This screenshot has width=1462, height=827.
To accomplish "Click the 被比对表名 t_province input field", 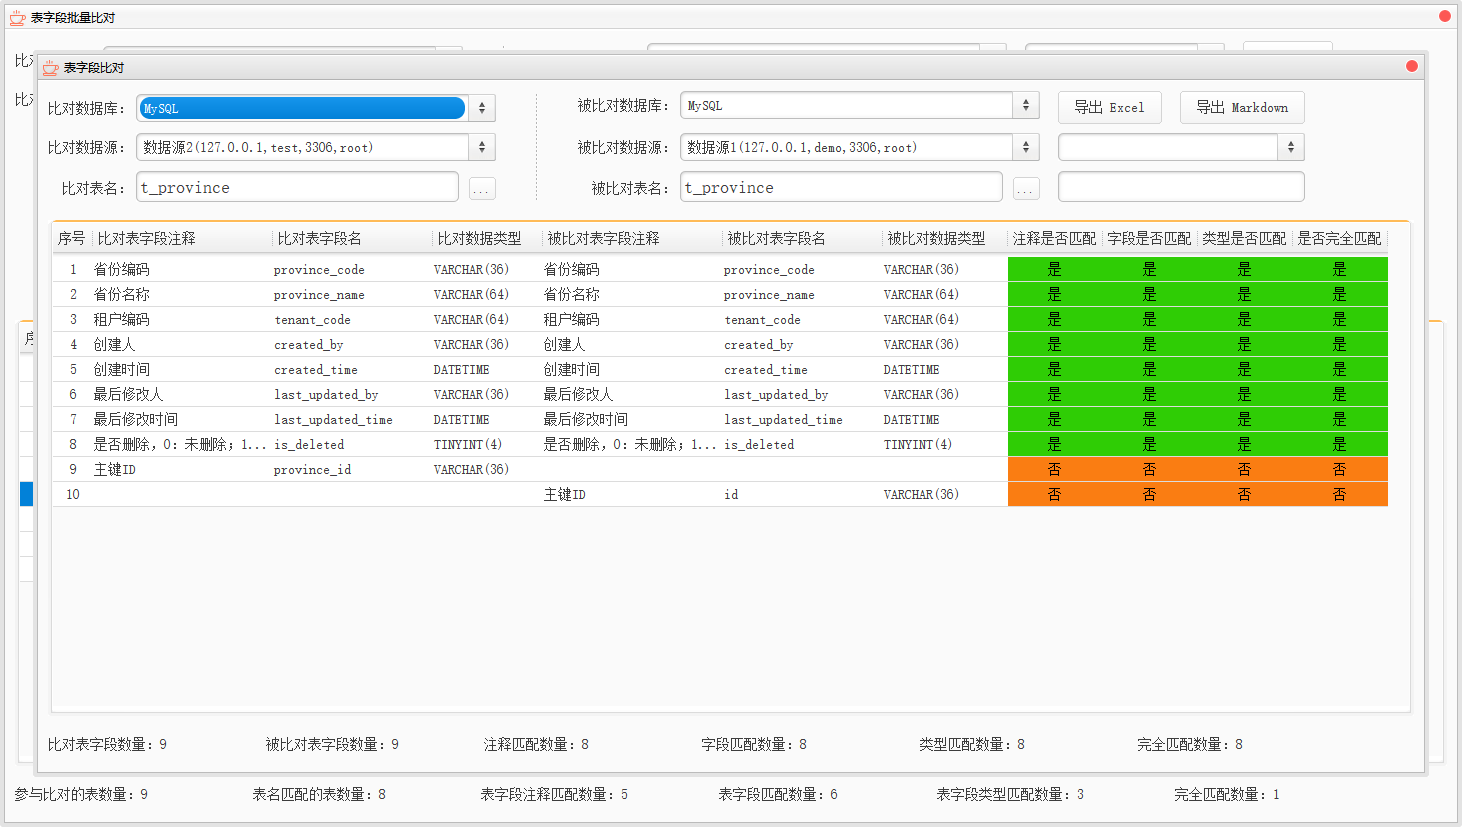I will point(840,188).
